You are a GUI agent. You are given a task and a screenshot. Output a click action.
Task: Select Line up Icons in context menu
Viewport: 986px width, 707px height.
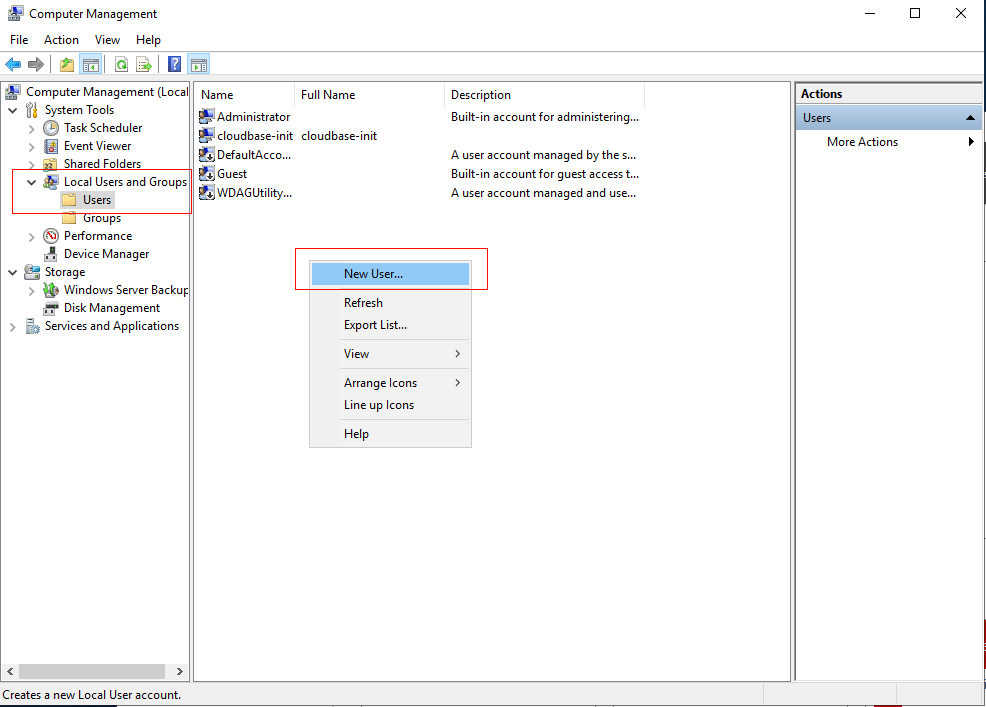pos(391,405)
